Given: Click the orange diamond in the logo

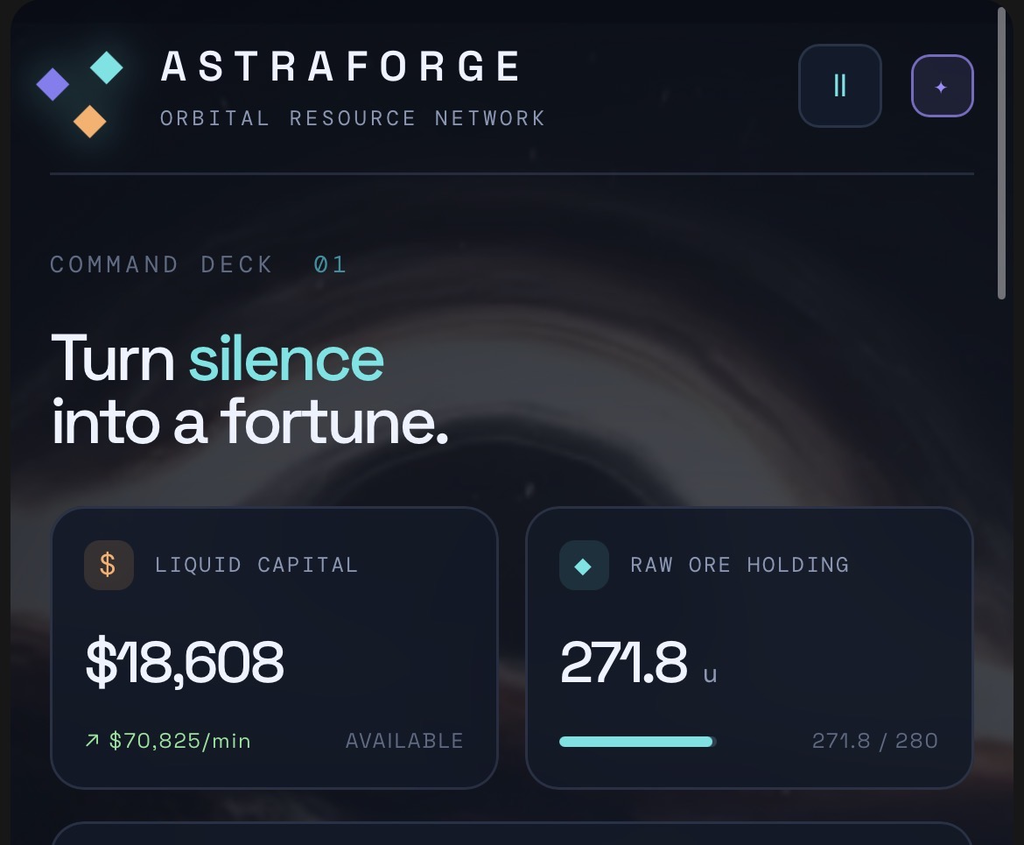Looking at the screenshot, I should pyautogui.click(x=90, y=121).
